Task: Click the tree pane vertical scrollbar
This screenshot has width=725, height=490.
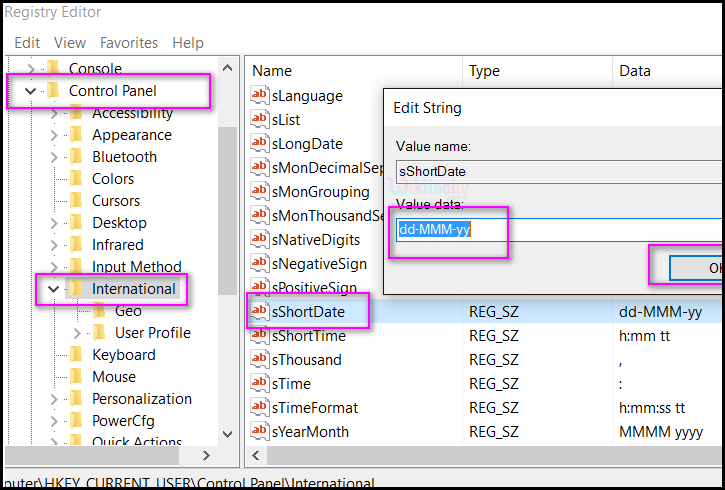Action: [228, 250]
